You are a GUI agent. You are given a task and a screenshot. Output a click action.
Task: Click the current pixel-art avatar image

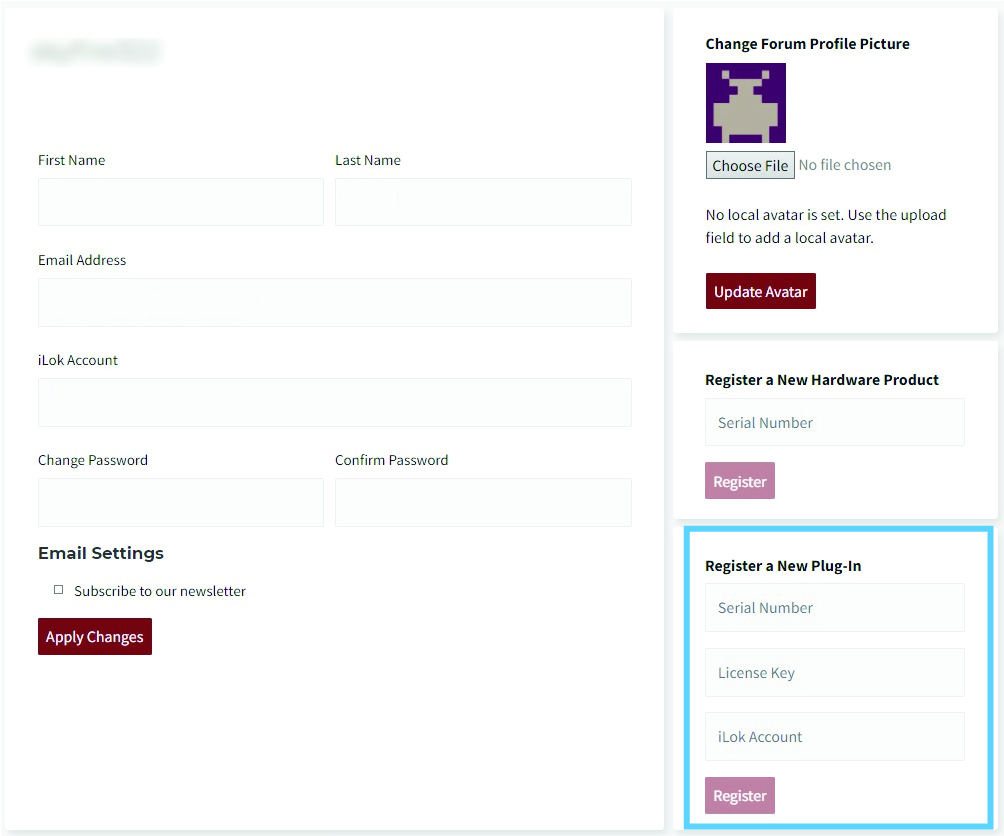coord(745,102)
